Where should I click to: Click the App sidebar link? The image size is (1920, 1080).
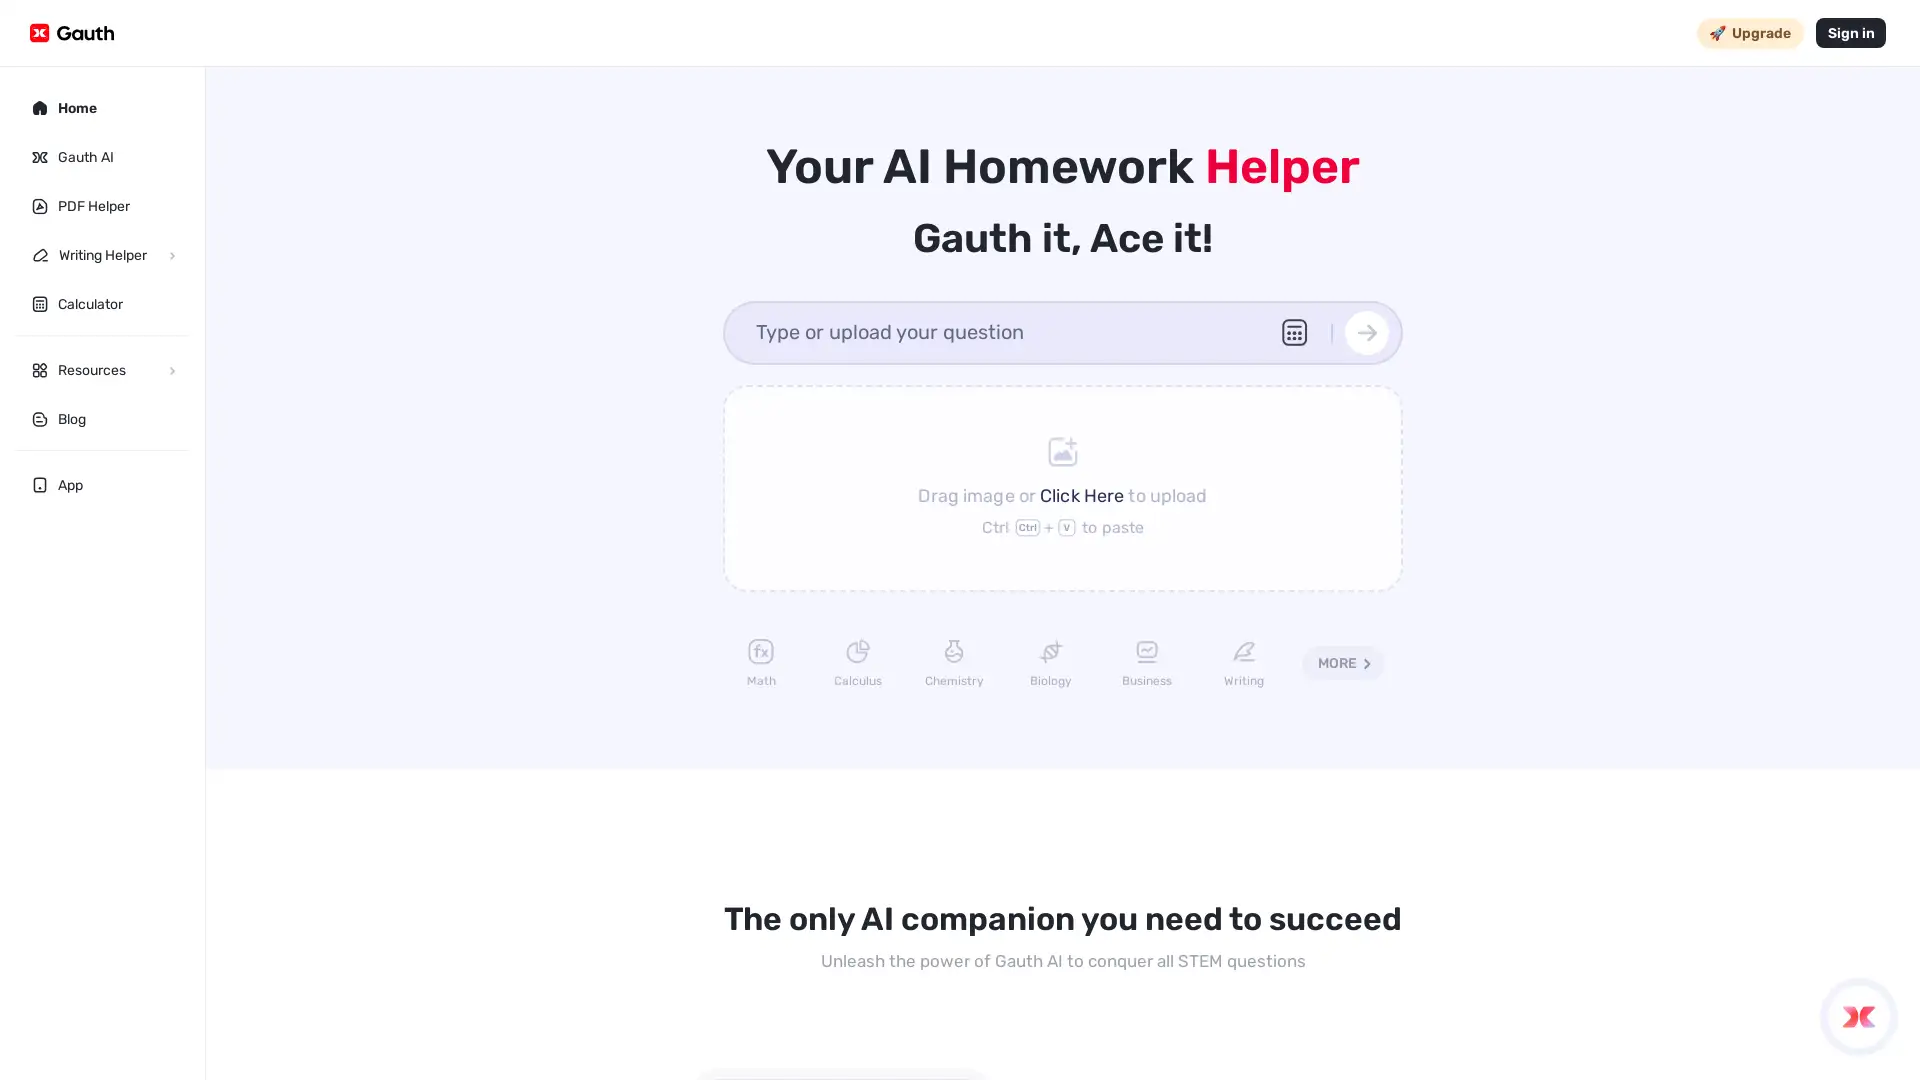click(70, 485)
